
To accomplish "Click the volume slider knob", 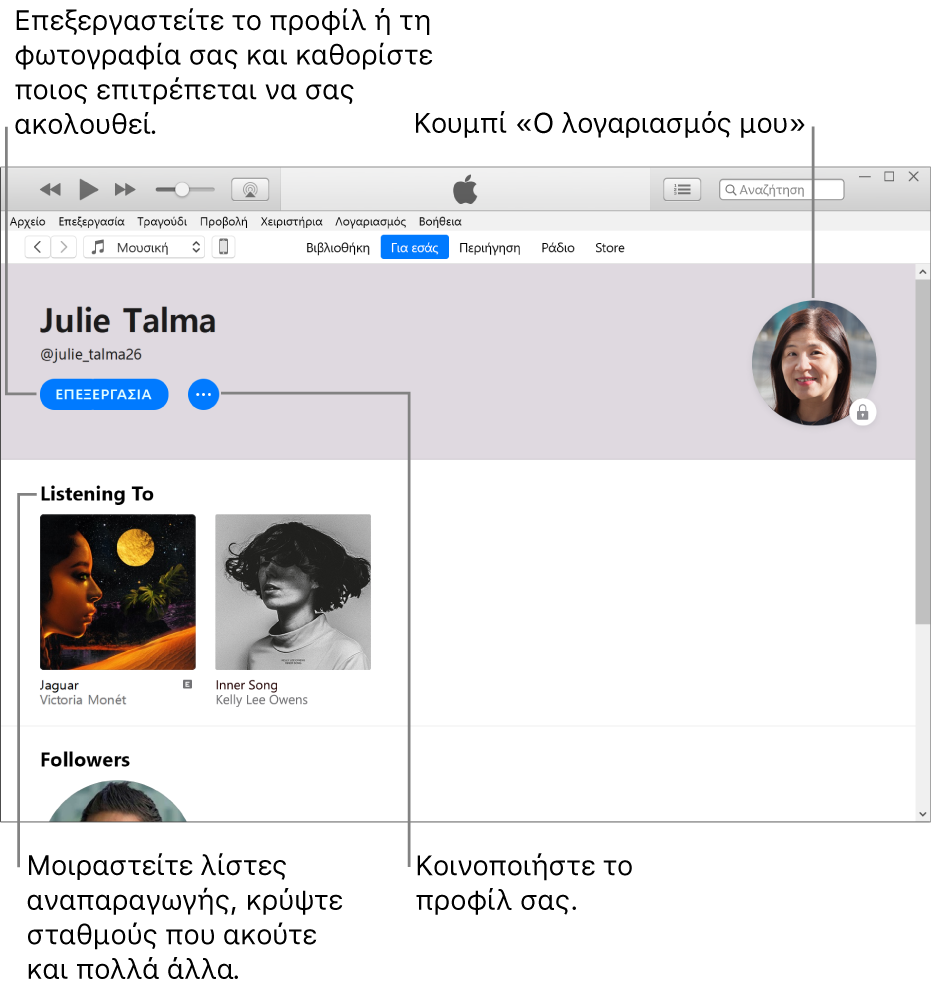I will [x=182, y=189].
